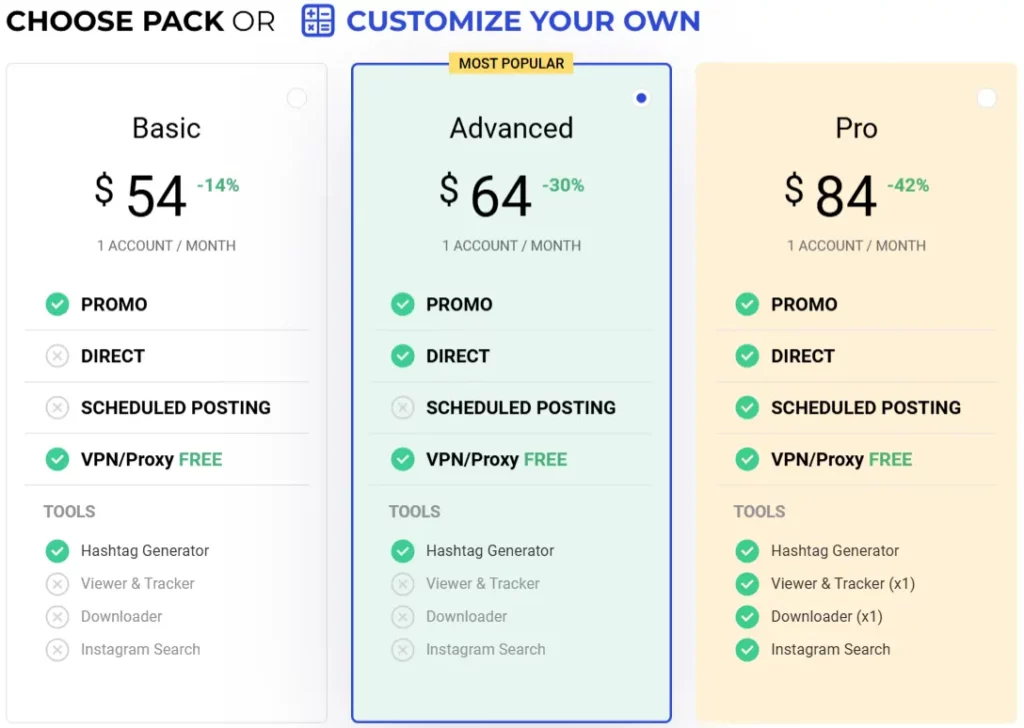Click the VPN/Proxy FREE checkmark in Basic plan
Viewport: 1024px width, 728px height.
pyautogui.click(x=57, y=459)
